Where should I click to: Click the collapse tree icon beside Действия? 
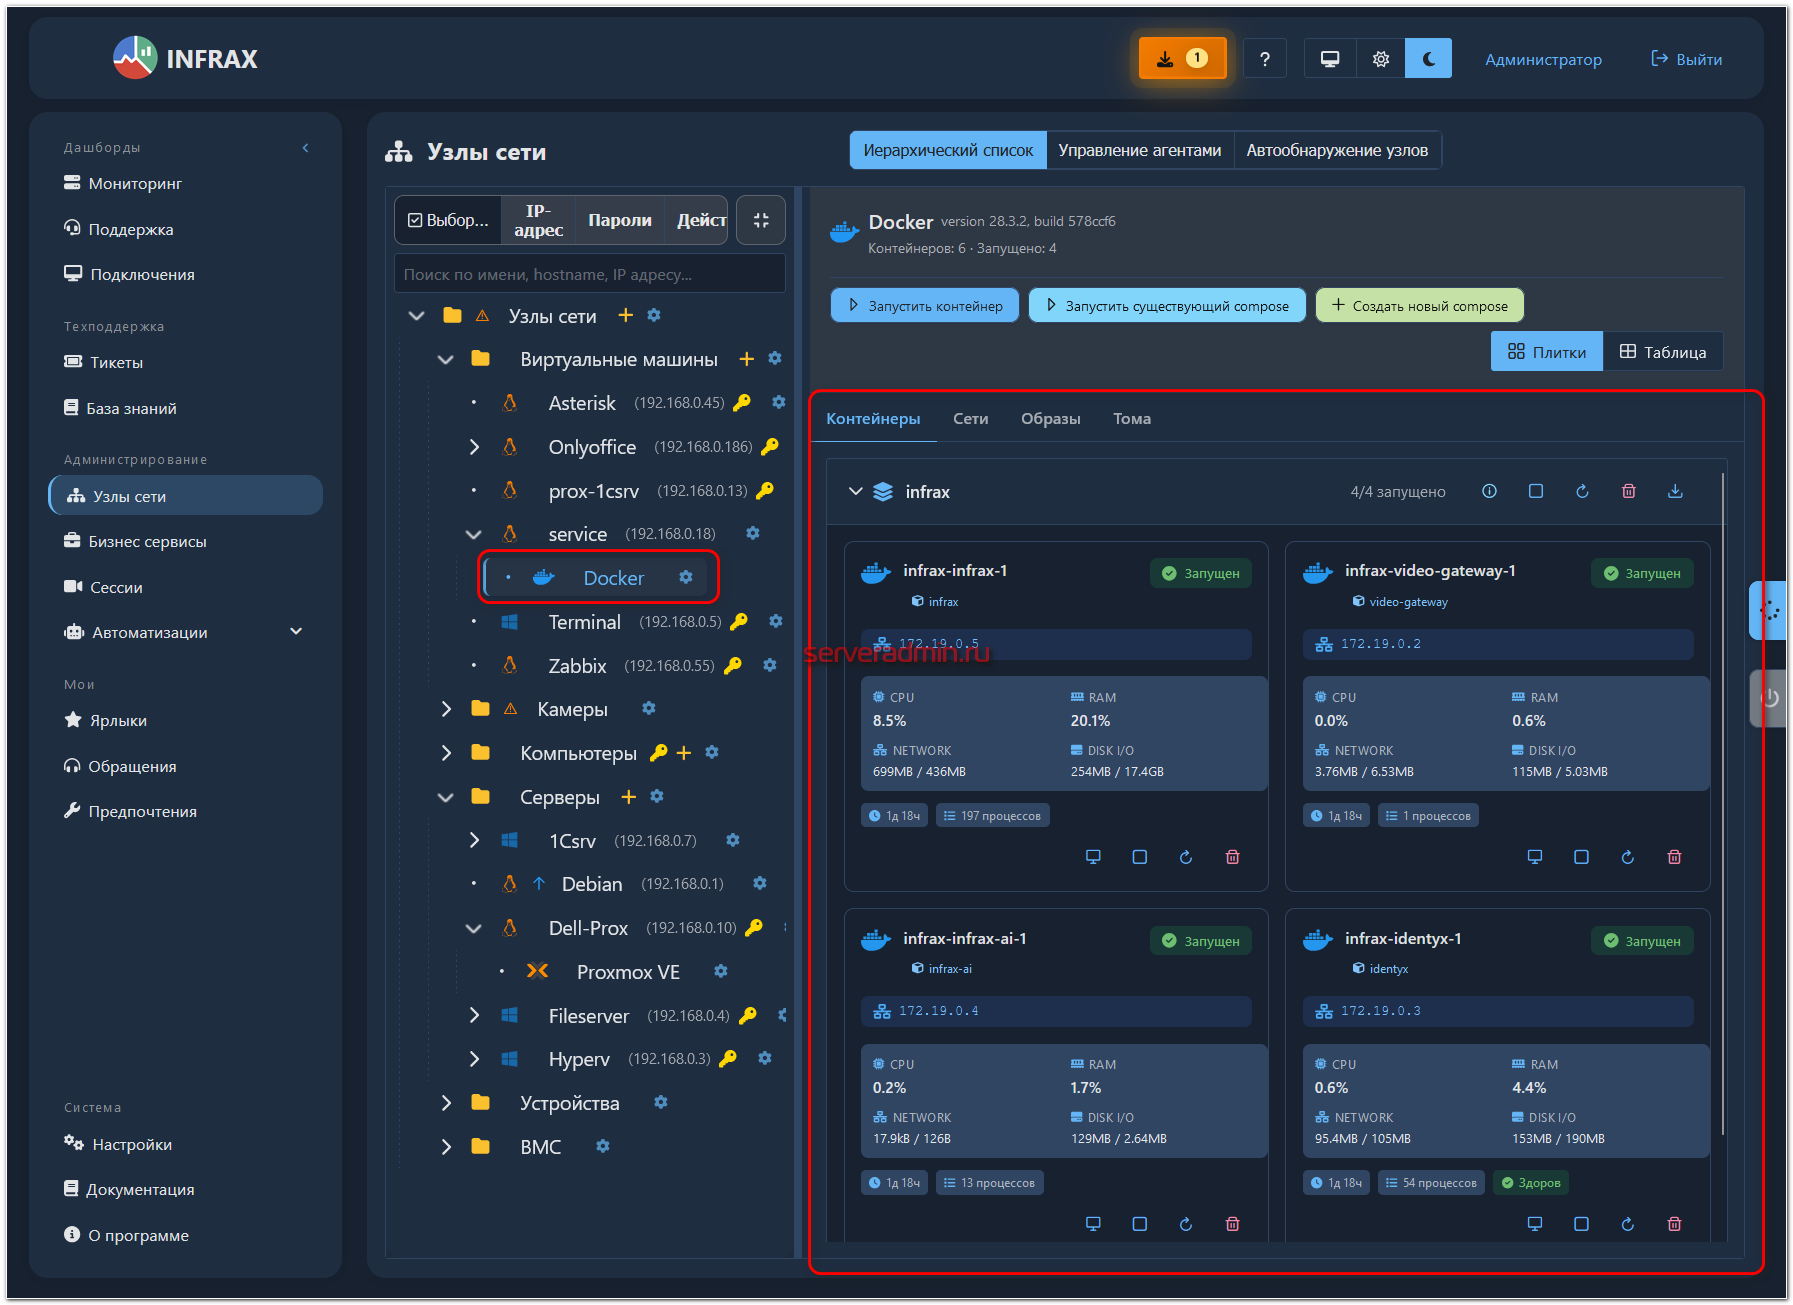tap(761, 220)
